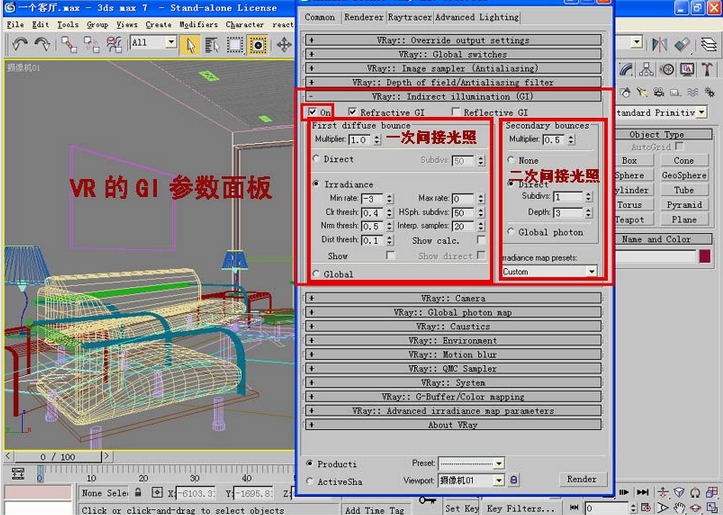Viewport: 723px width, 515px height.
Task: Expand the VRay Environment rollout
Action: [453, 340]
